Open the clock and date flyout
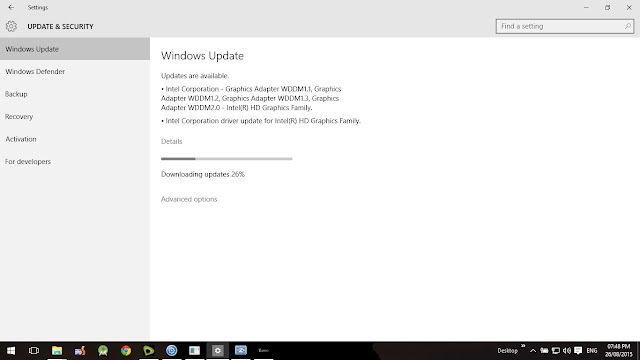The height and width of the screenshot is (360, 640). pyautogui.click(x=618, y=351)
